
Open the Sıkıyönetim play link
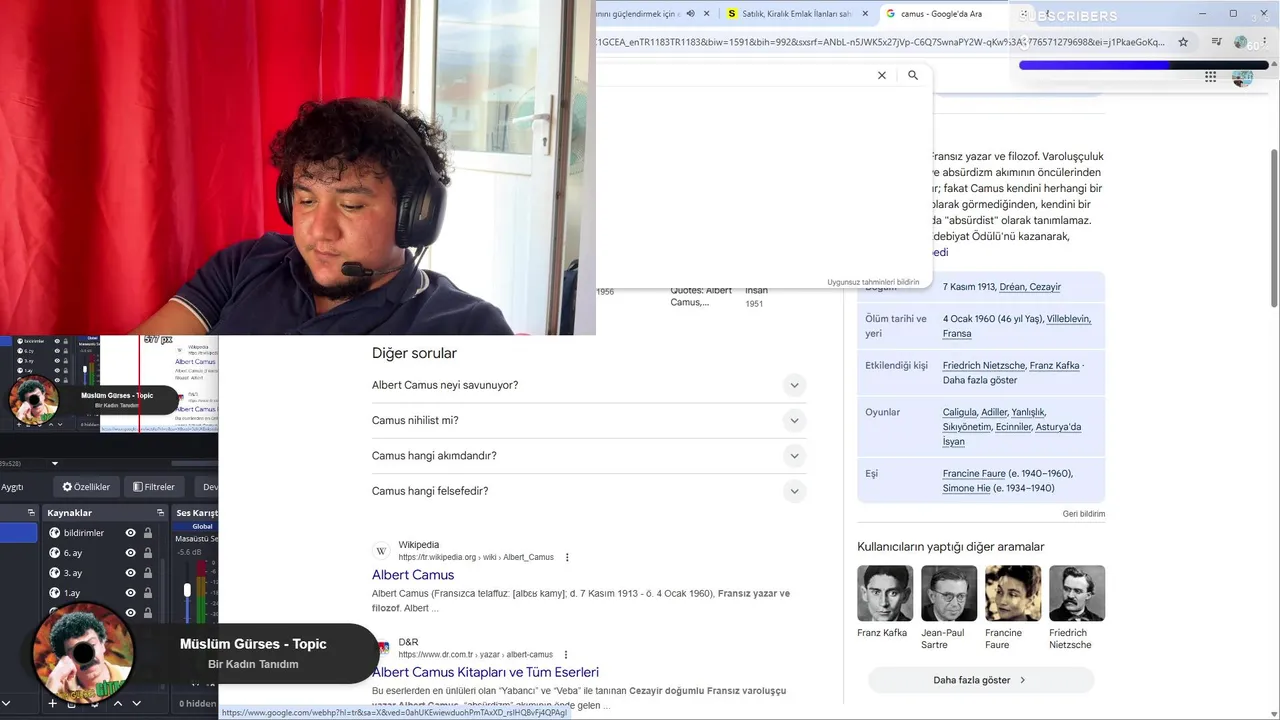pyautogui.click(x=967, y=427)
